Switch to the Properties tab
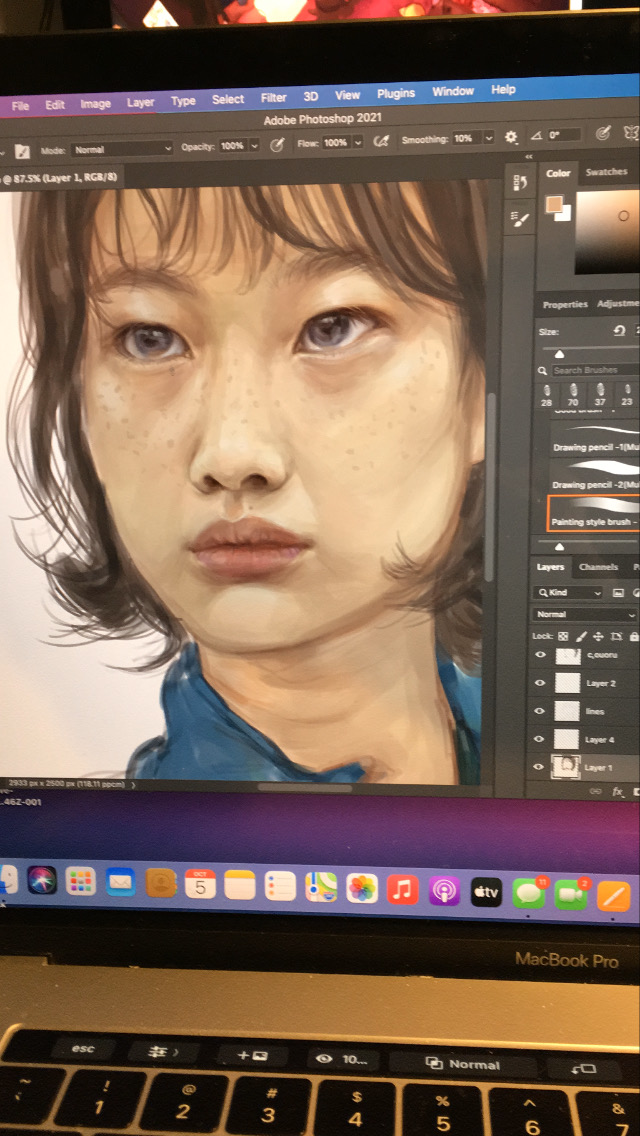The width and height of the screenshot is (640, 1136). click(x=565, y=305)
